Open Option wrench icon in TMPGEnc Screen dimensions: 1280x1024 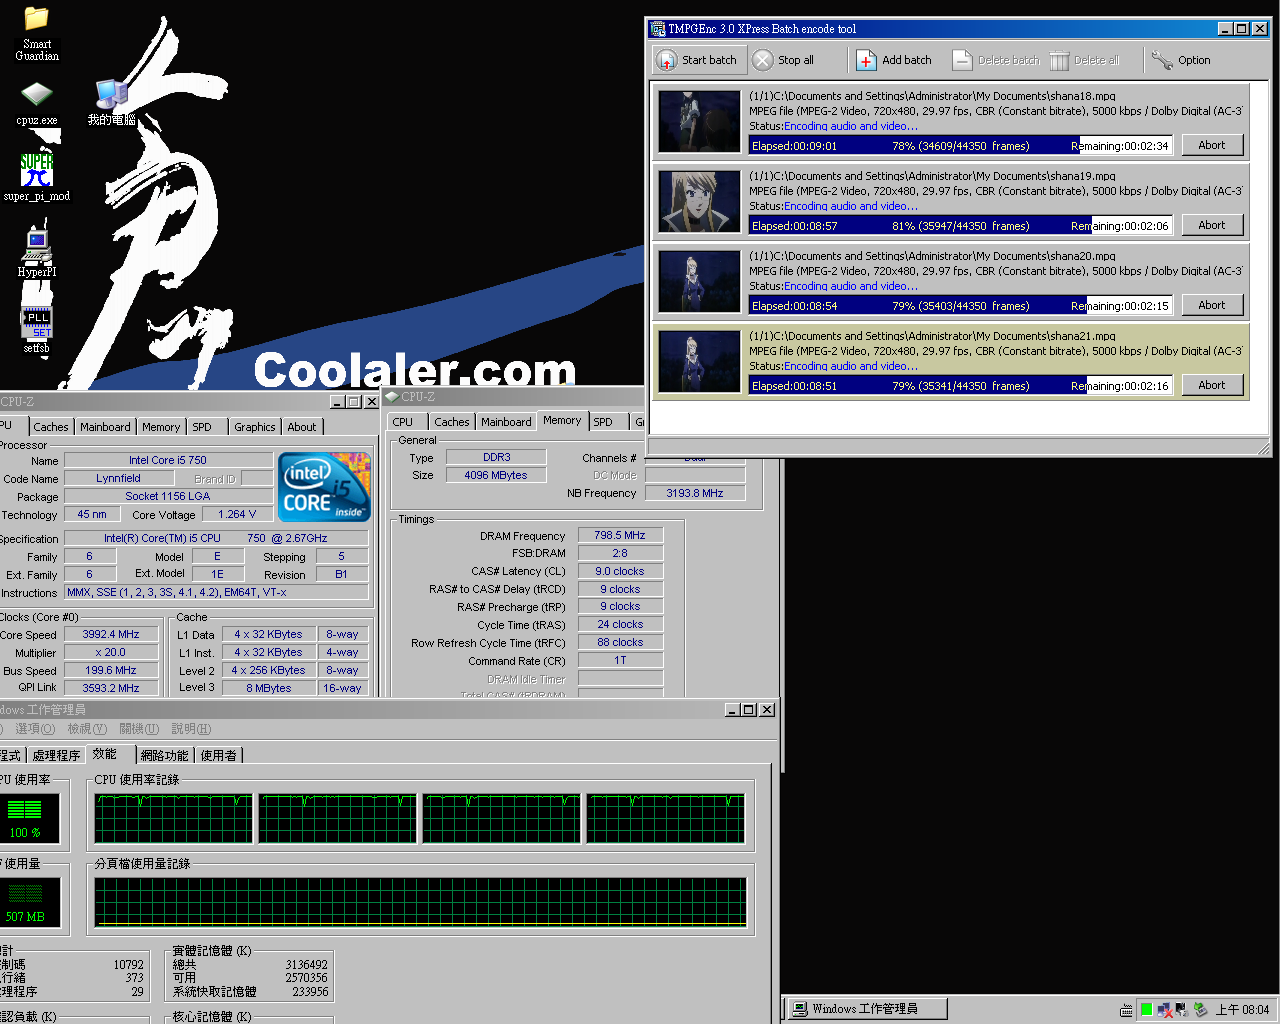(1162, 60)
